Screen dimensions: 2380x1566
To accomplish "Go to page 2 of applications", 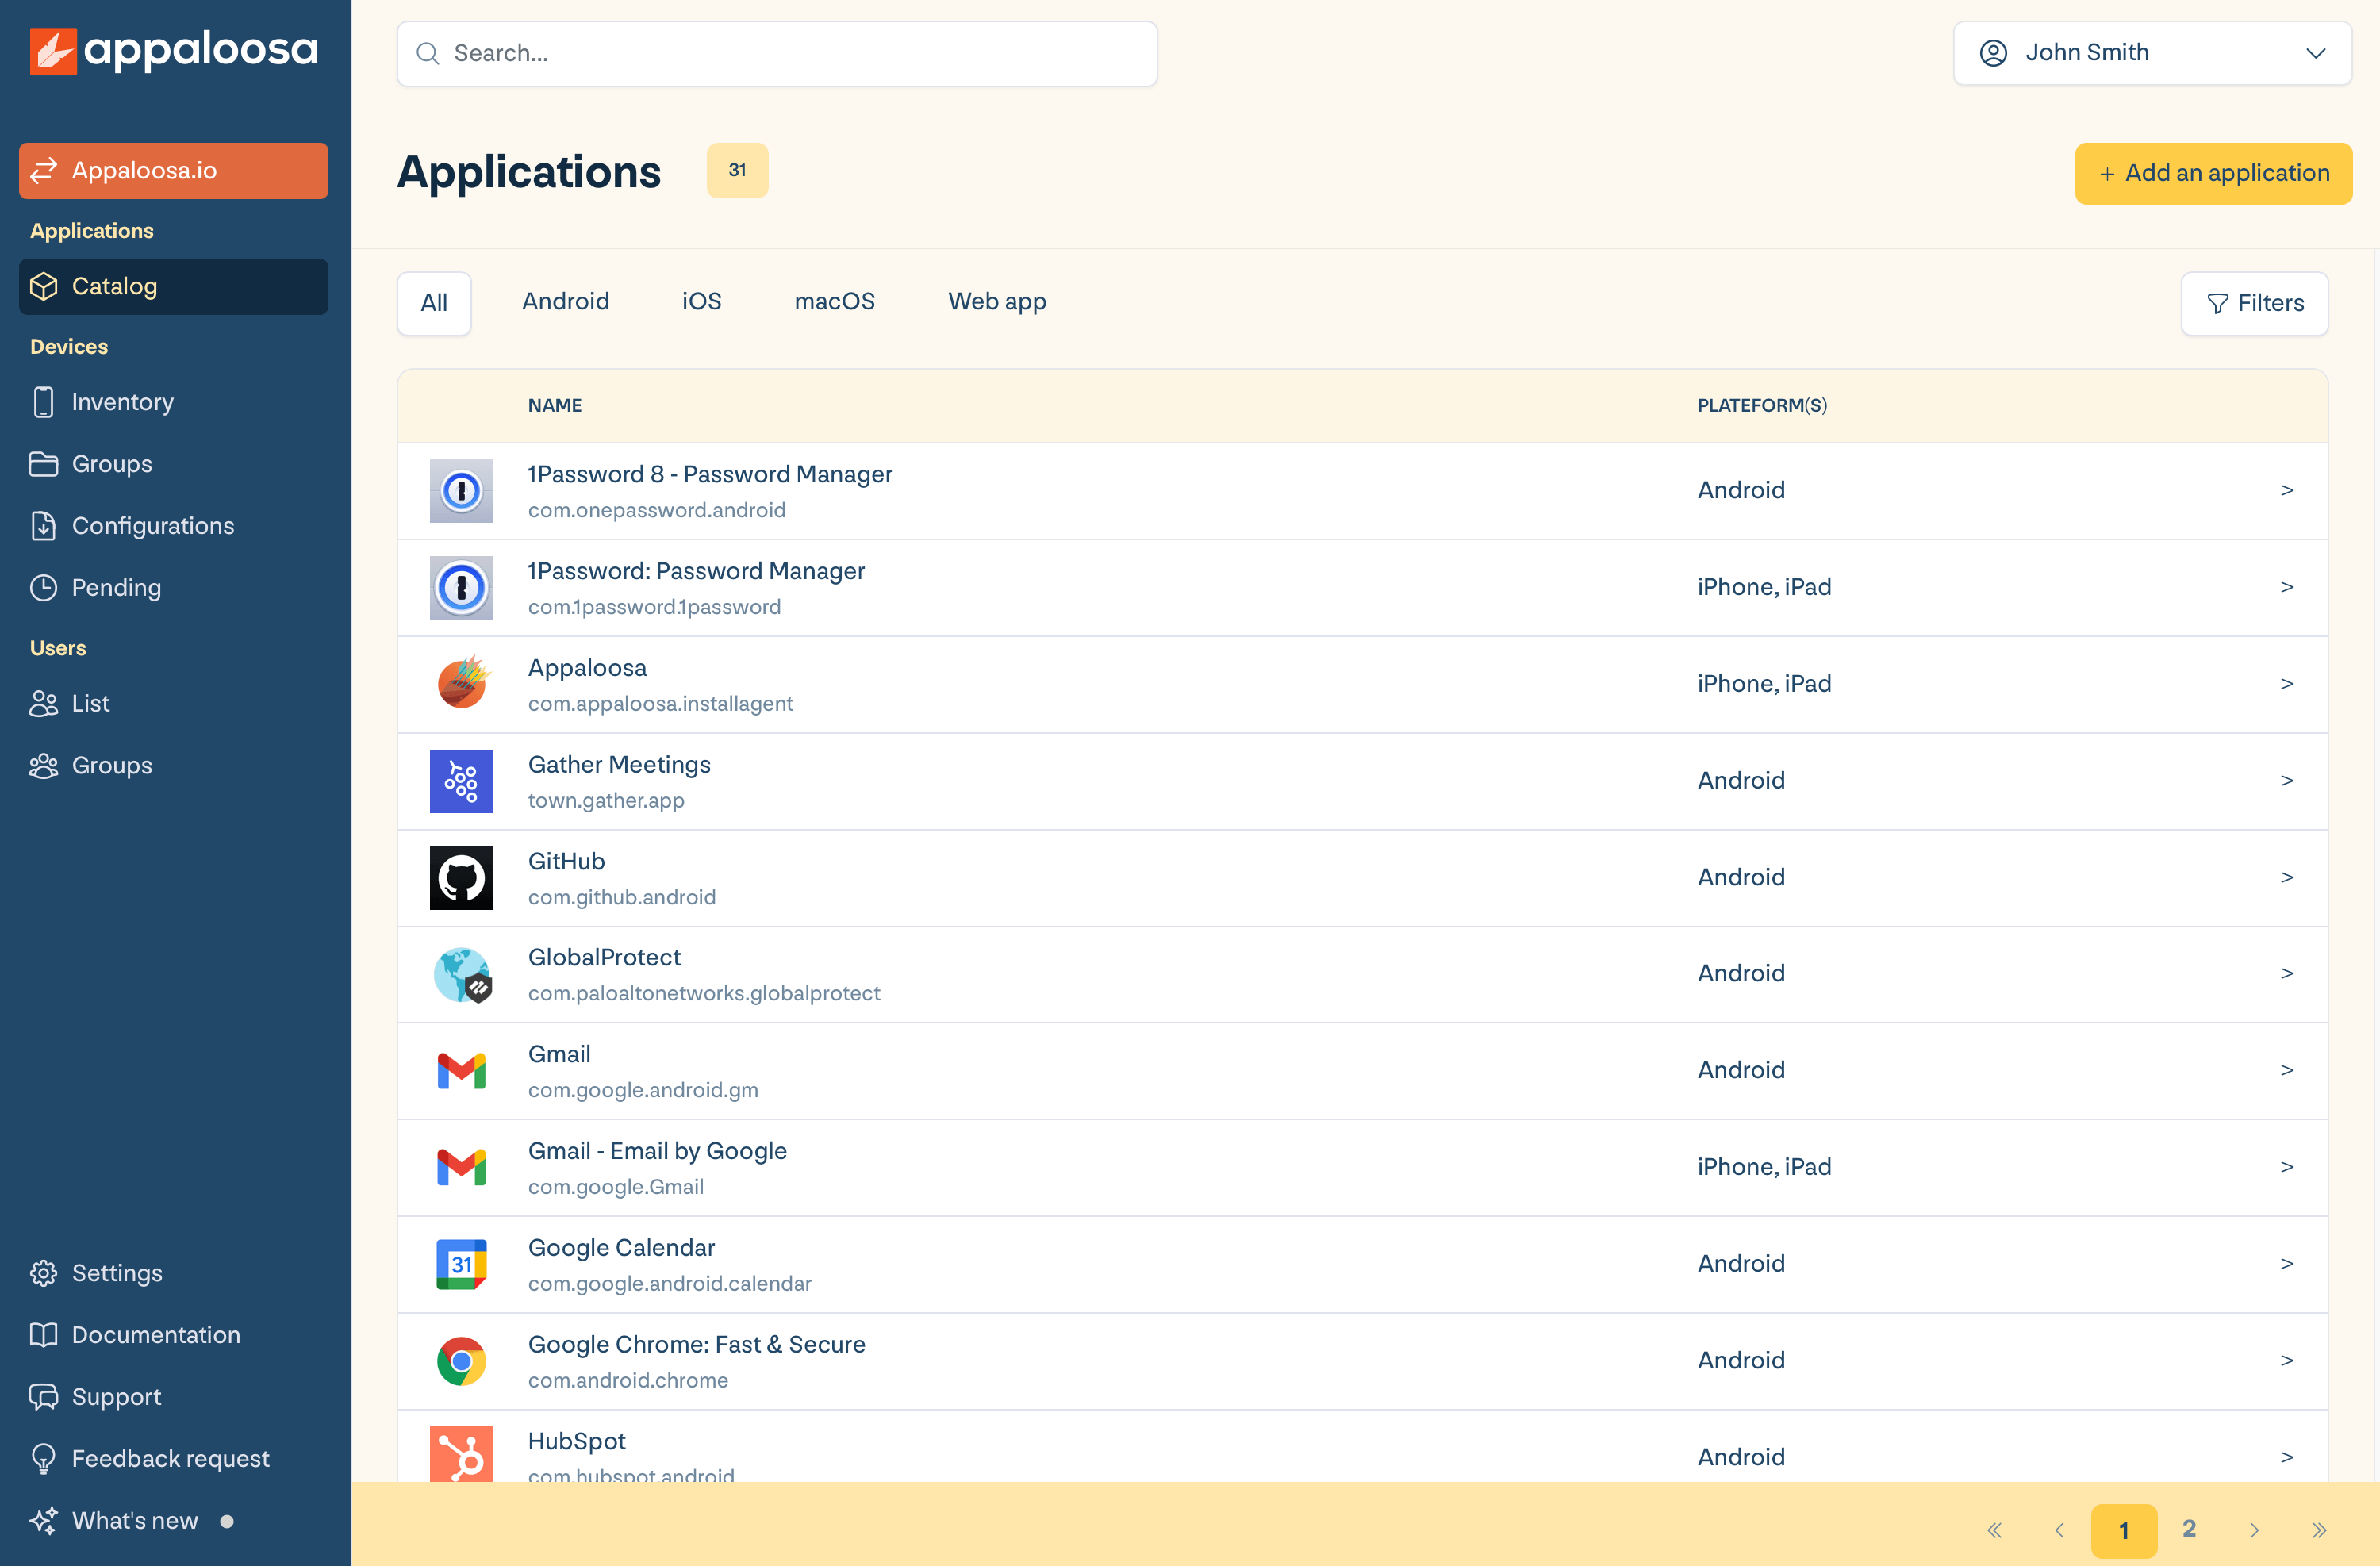I will 2188,1529.
